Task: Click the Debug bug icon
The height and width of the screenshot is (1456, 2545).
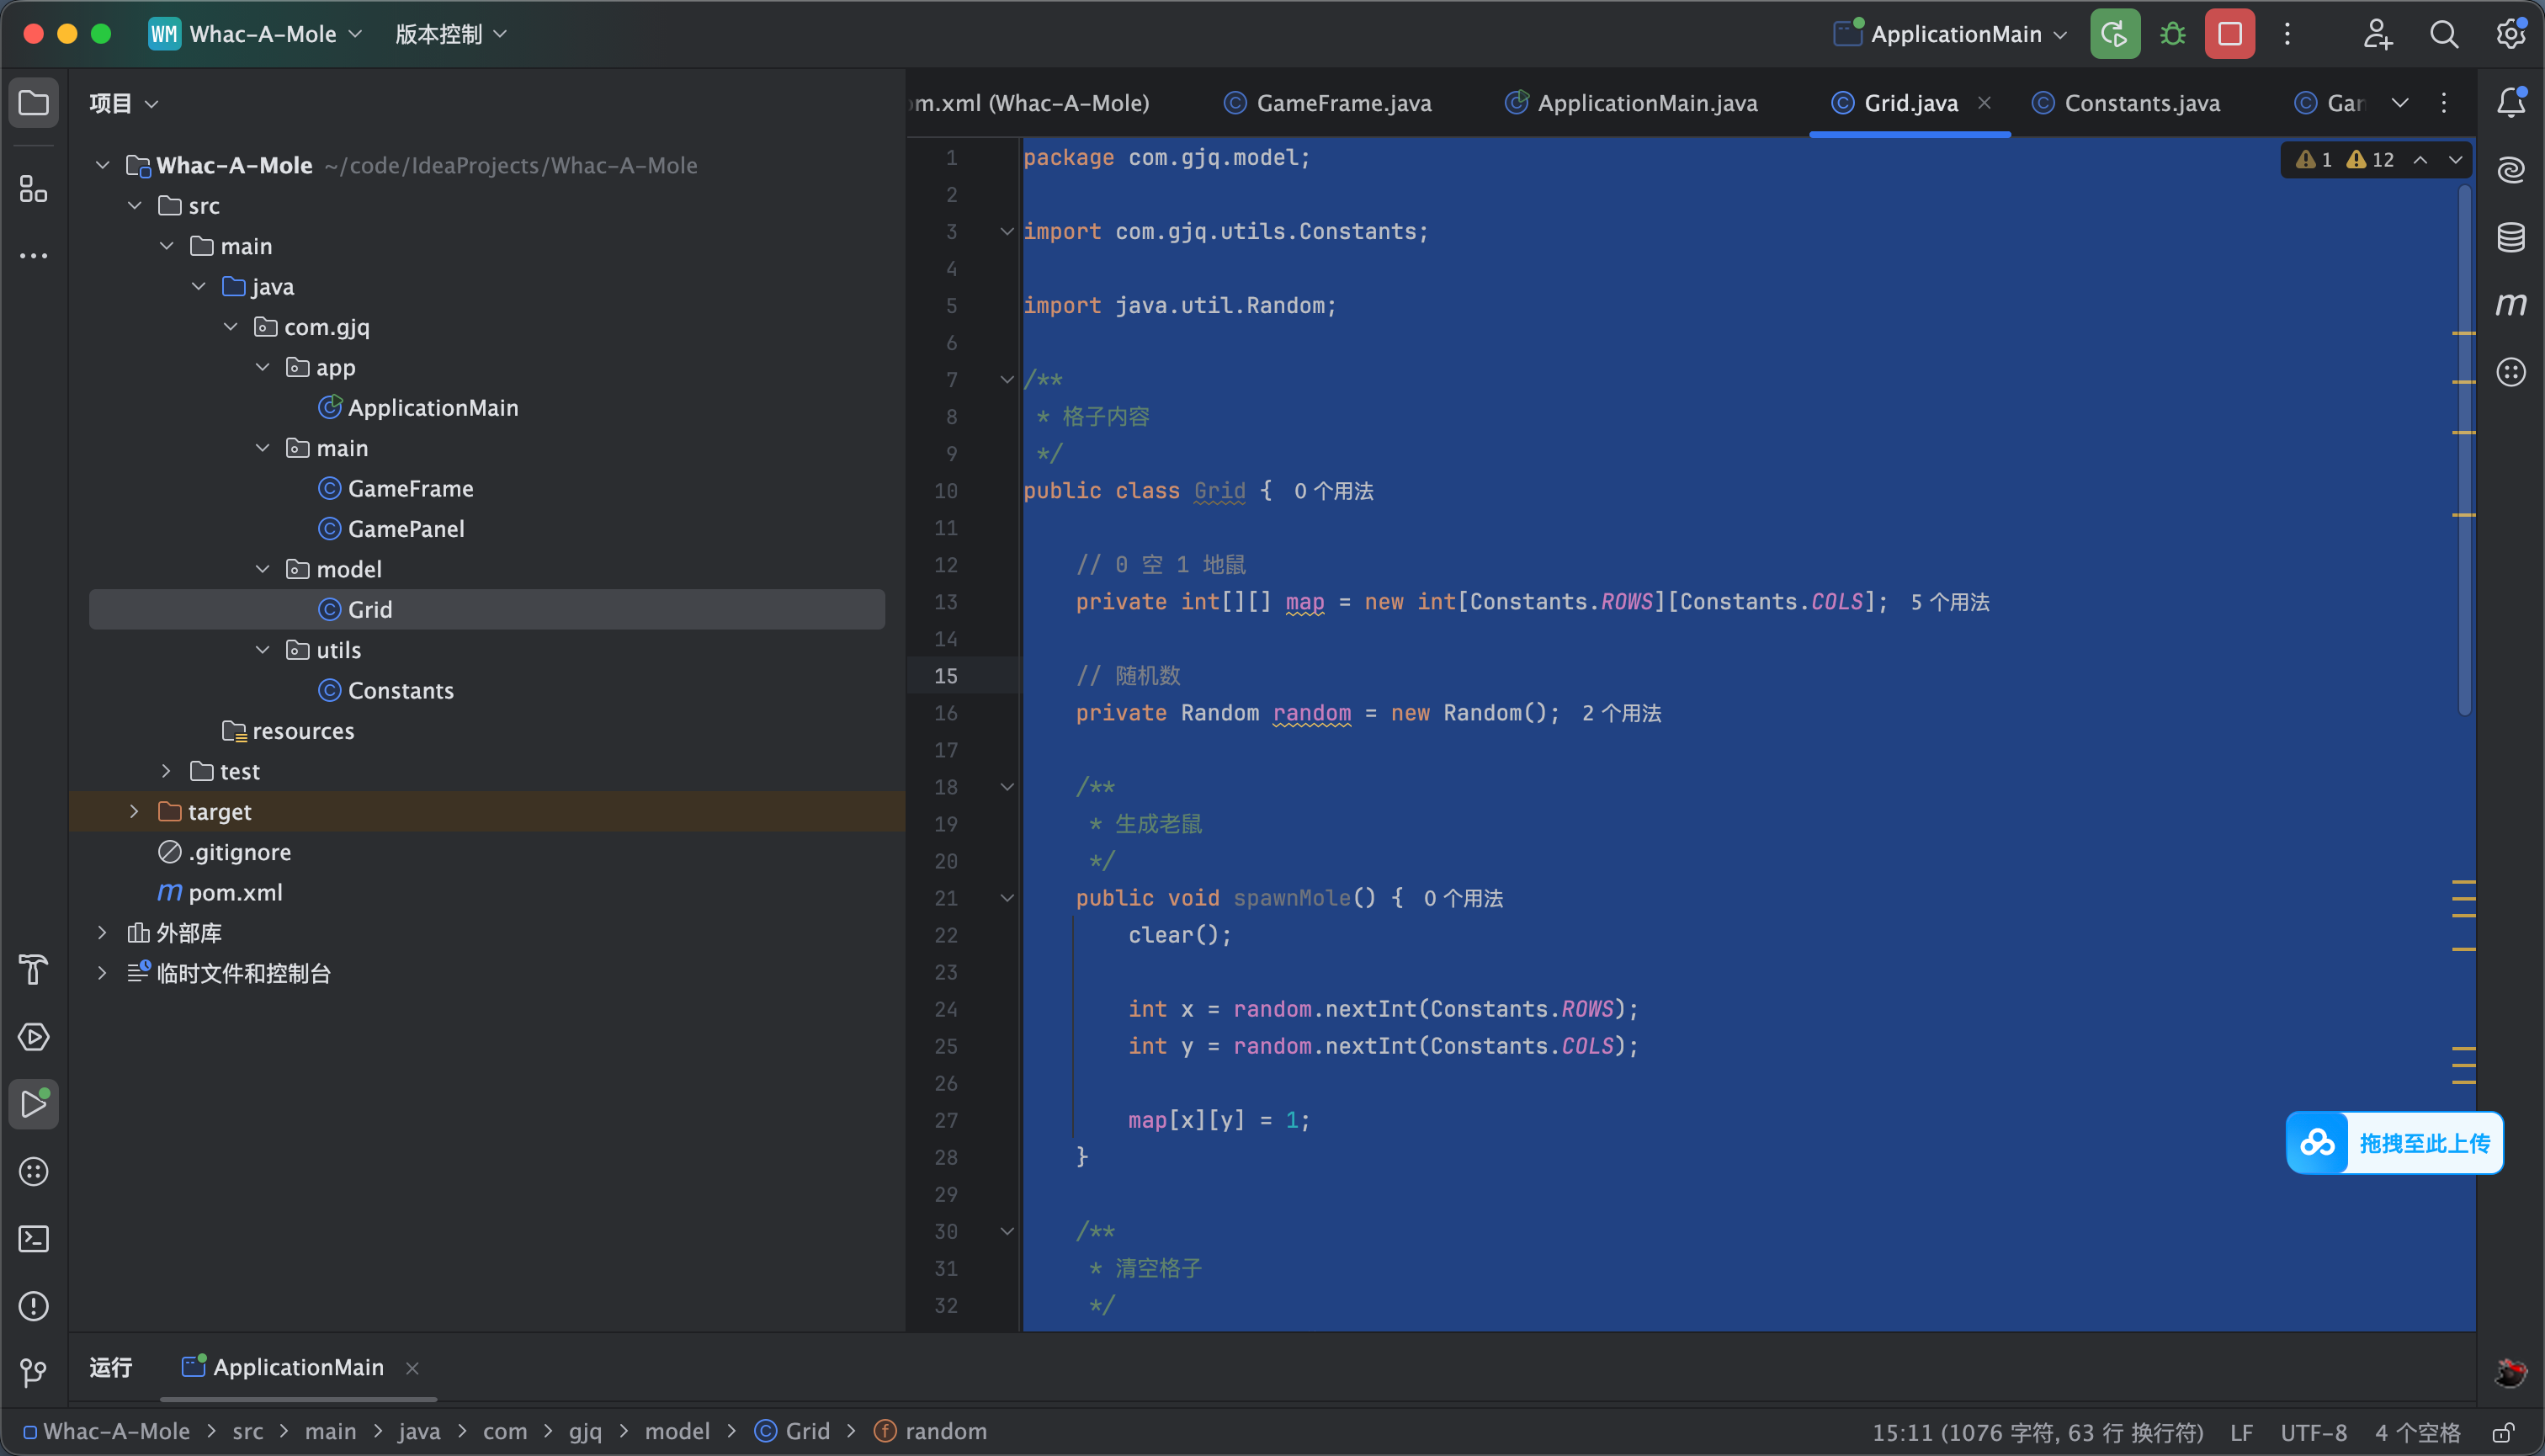Action: tap(2172, 34)
